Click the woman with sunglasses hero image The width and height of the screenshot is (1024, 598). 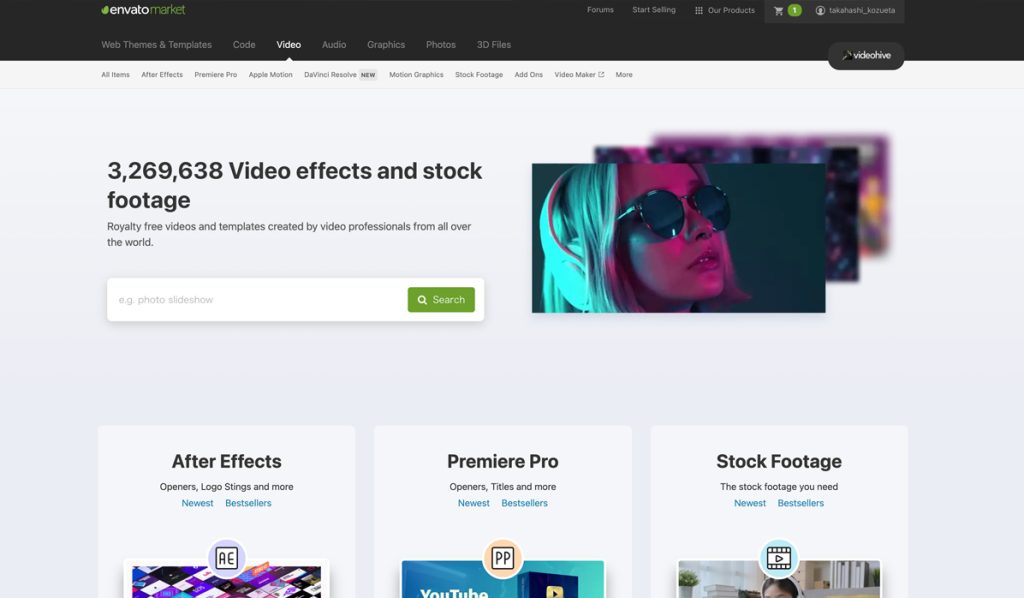679,238
